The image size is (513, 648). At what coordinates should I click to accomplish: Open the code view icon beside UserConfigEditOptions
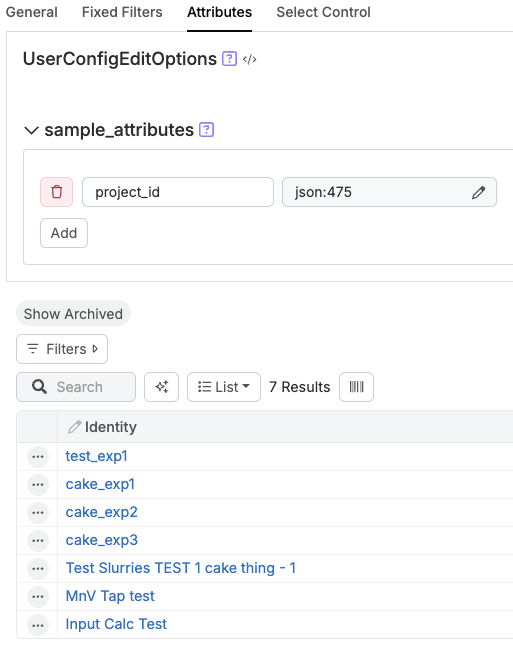[250, 59]
